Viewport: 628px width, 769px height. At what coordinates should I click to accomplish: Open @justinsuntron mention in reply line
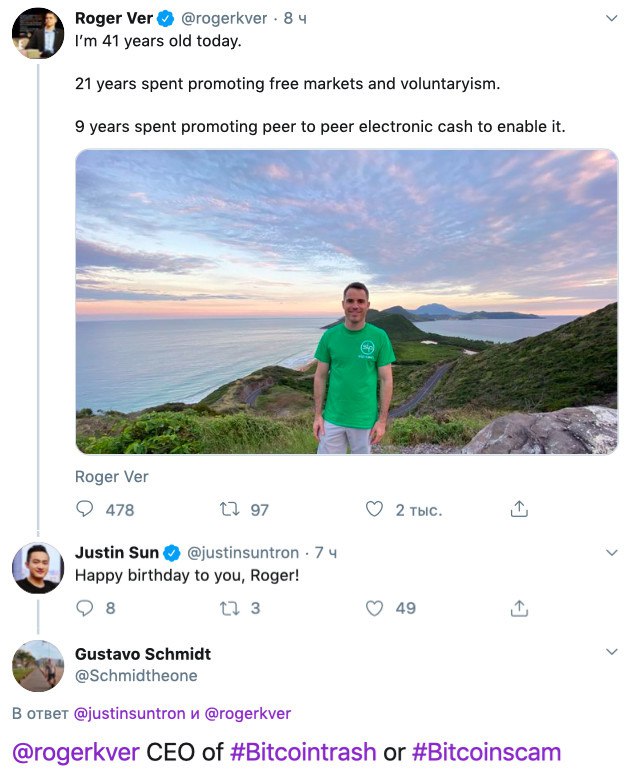coord(130,713)
